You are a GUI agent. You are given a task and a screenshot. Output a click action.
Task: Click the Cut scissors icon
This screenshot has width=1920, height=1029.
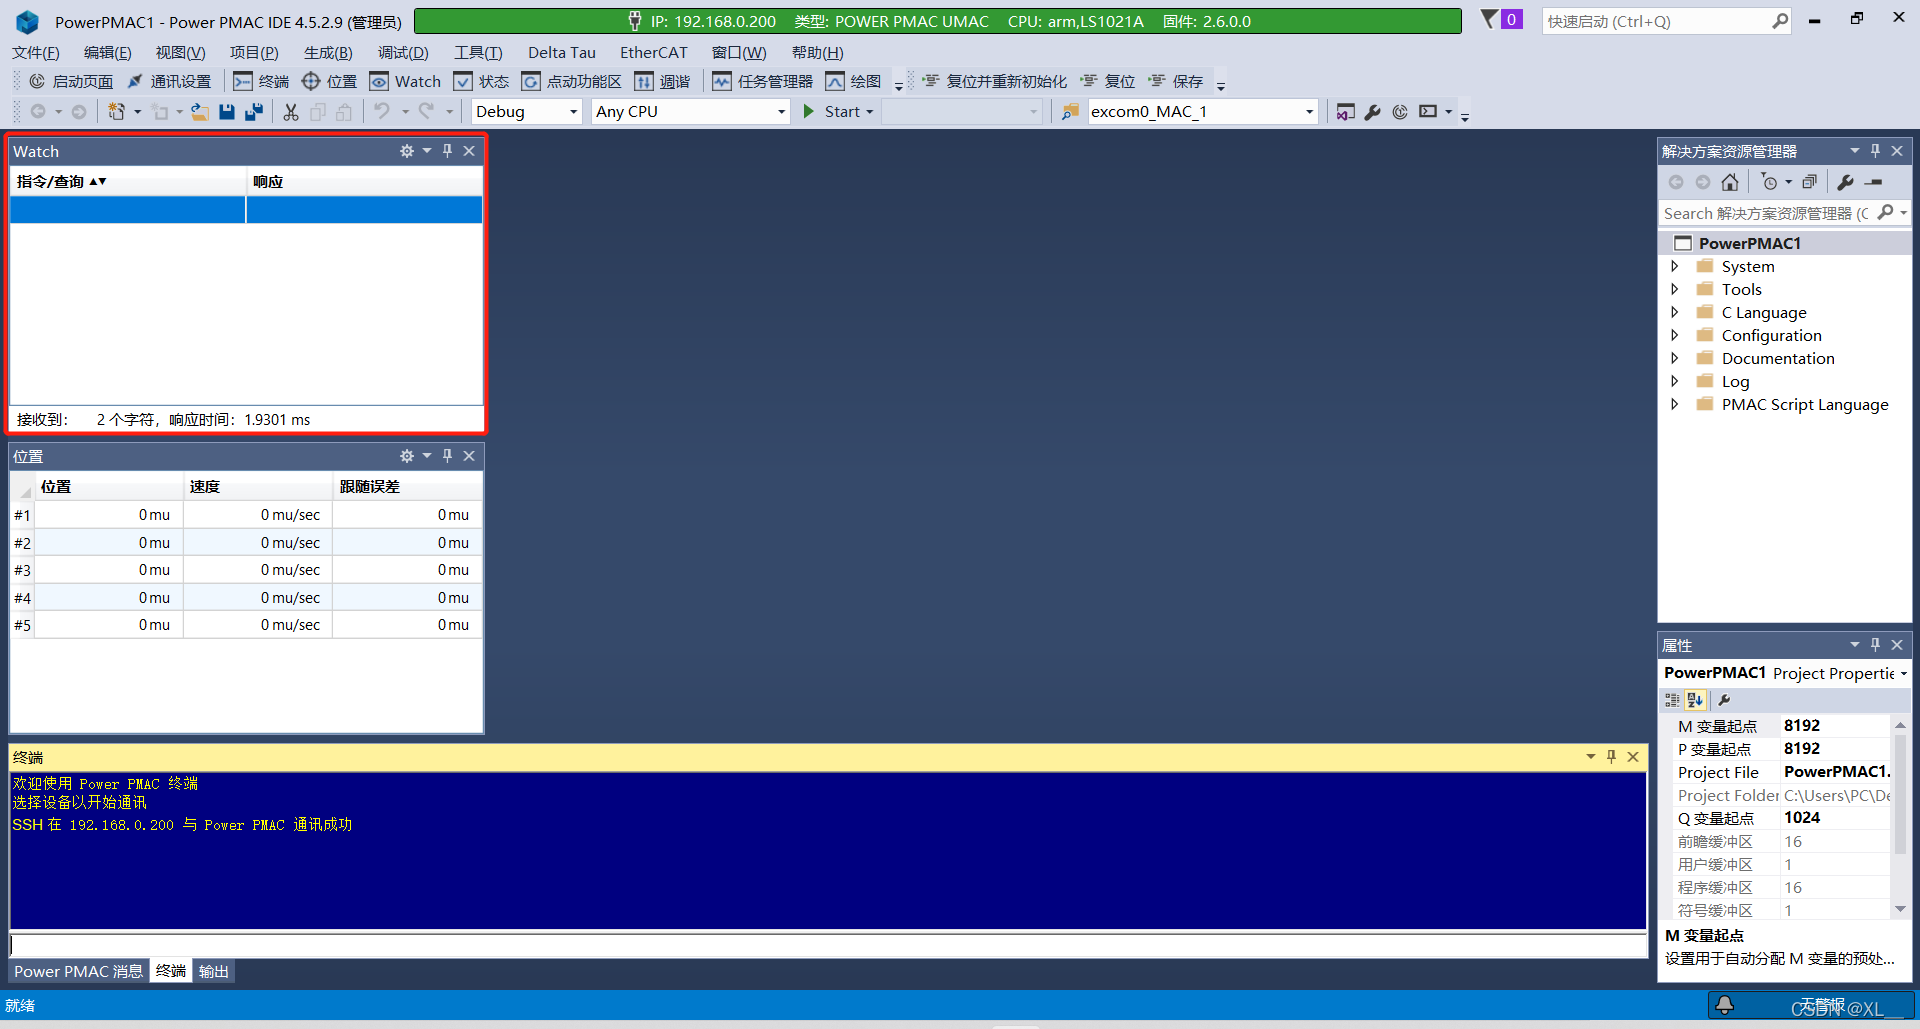(291, 112)
